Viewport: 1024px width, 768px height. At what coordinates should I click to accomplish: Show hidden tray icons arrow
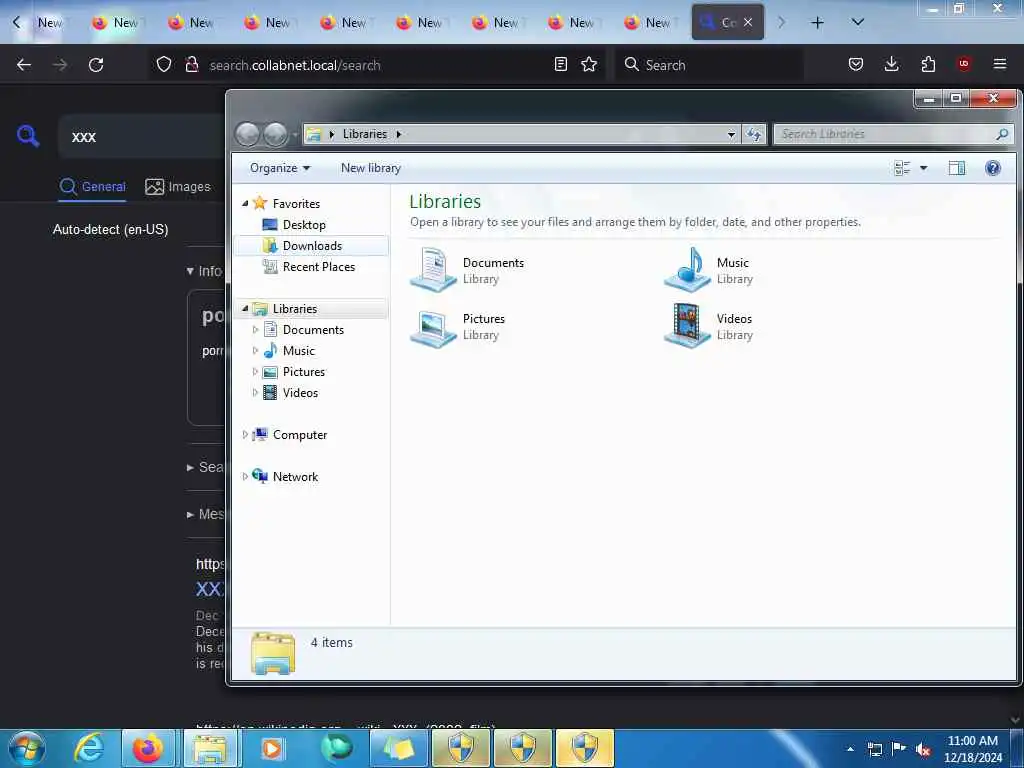[850, 749]
